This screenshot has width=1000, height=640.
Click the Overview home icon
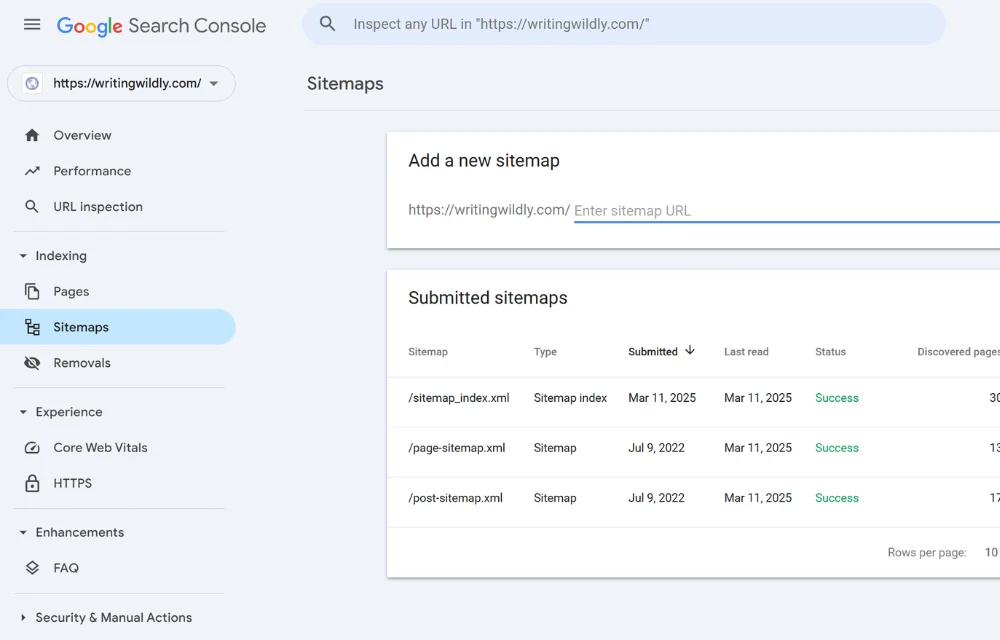[x=34, y=135]
